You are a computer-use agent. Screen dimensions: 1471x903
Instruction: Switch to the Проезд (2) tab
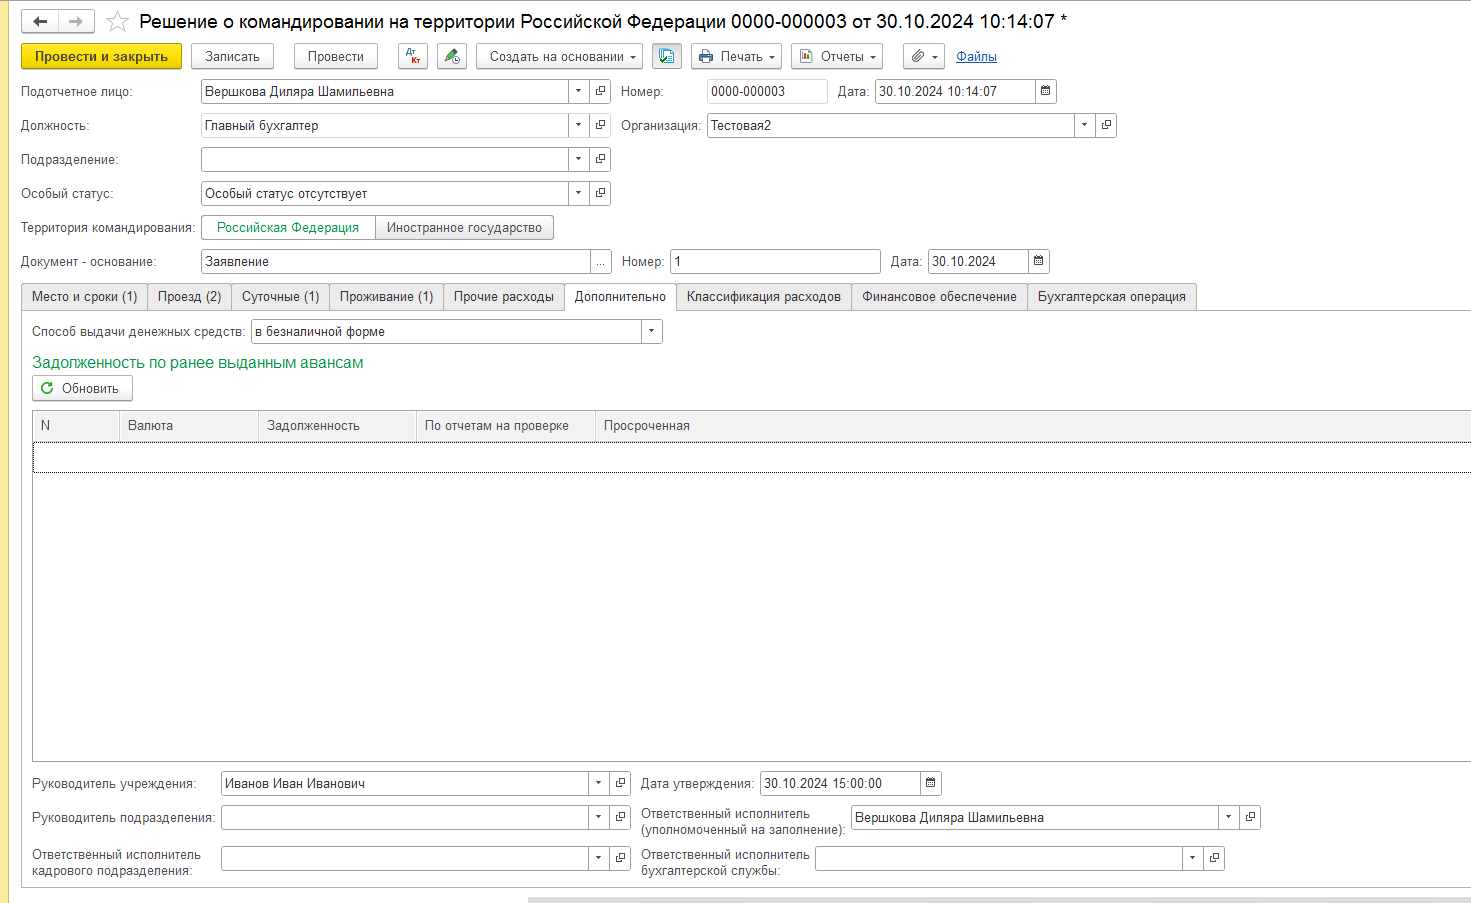189,296
